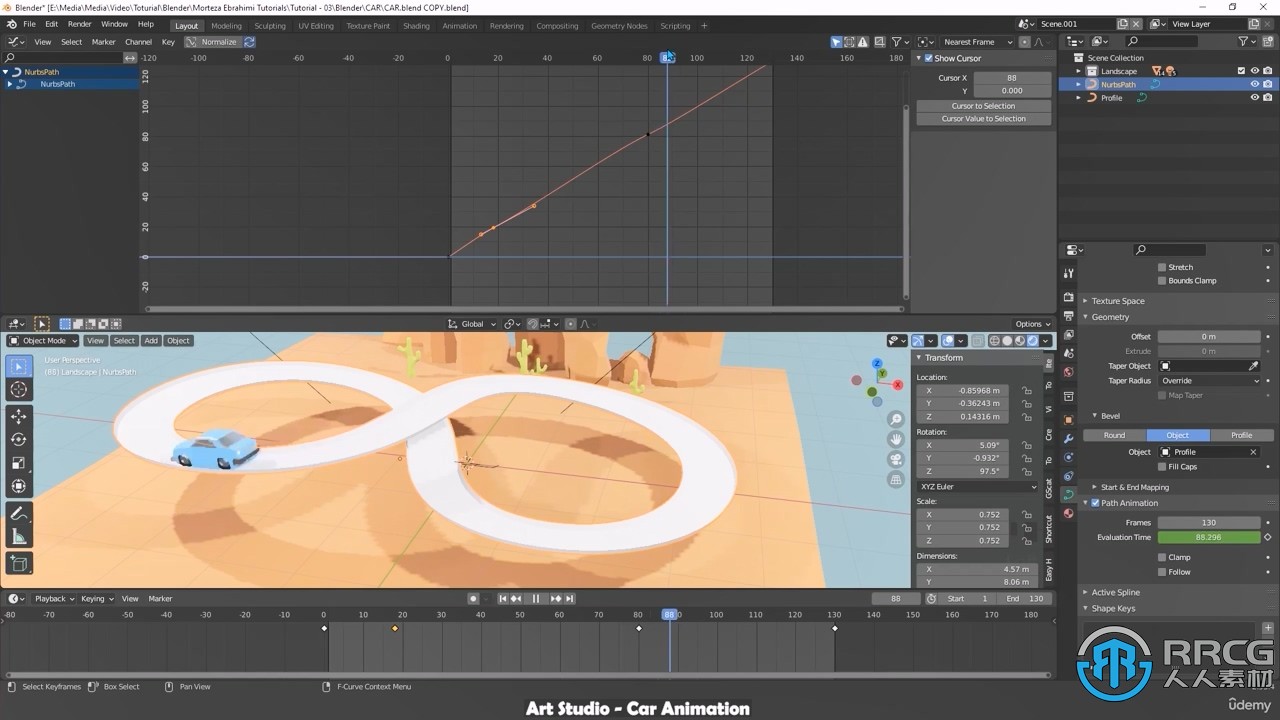This screenshot has width=1280, height=720.
Task: Jump to the timeline start frame
Action: coord(503,598)
